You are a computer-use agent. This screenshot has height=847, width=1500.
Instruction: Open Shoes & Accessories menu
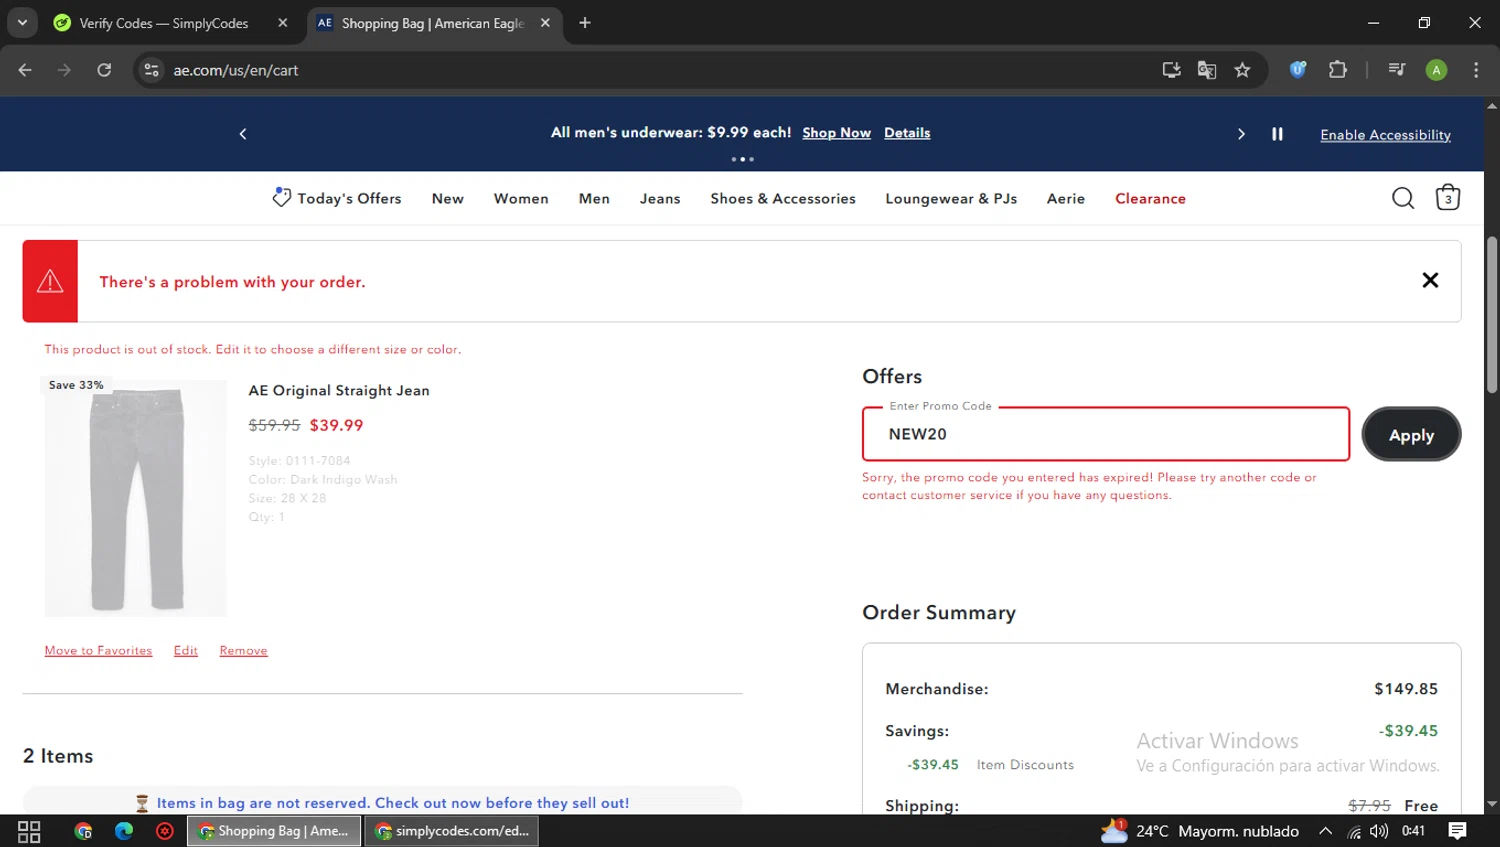783,198
